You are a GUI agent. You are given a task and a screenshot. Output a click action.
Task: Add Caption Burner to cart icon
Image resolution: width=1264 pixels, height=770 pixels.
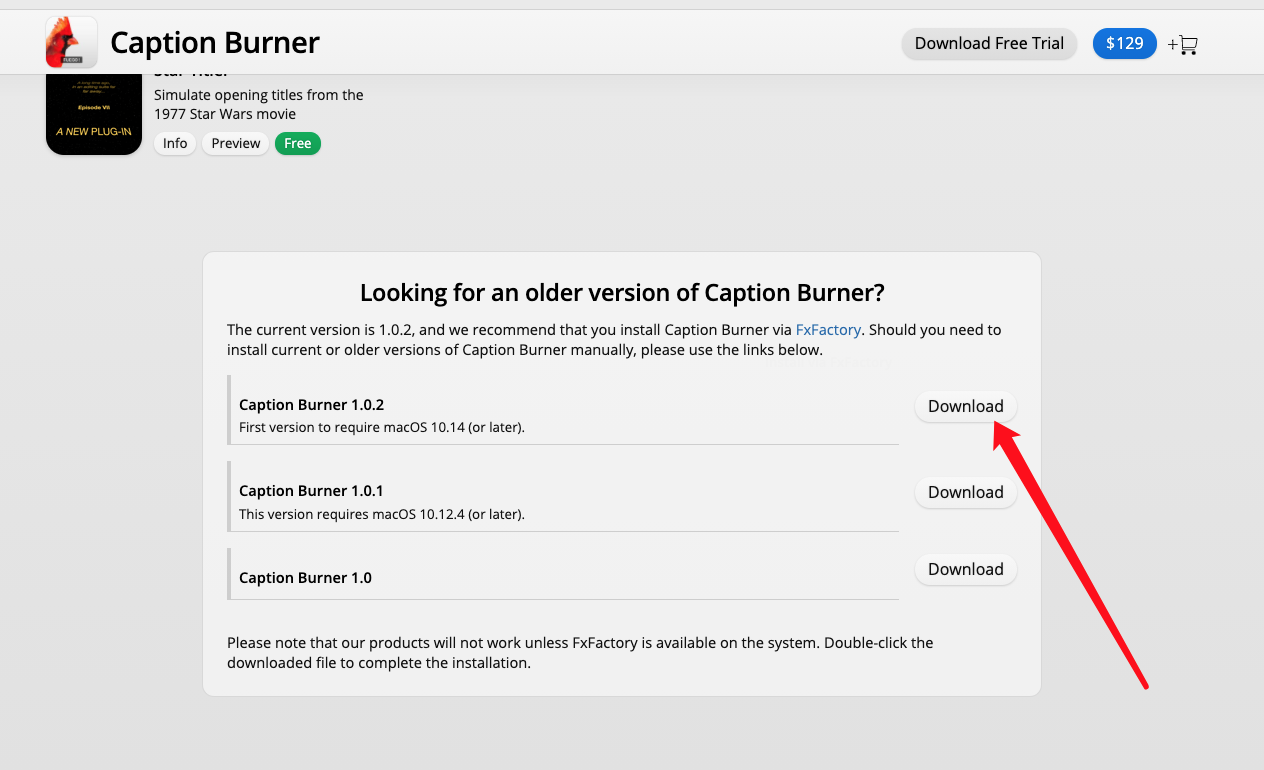(x=1182, y=44)
